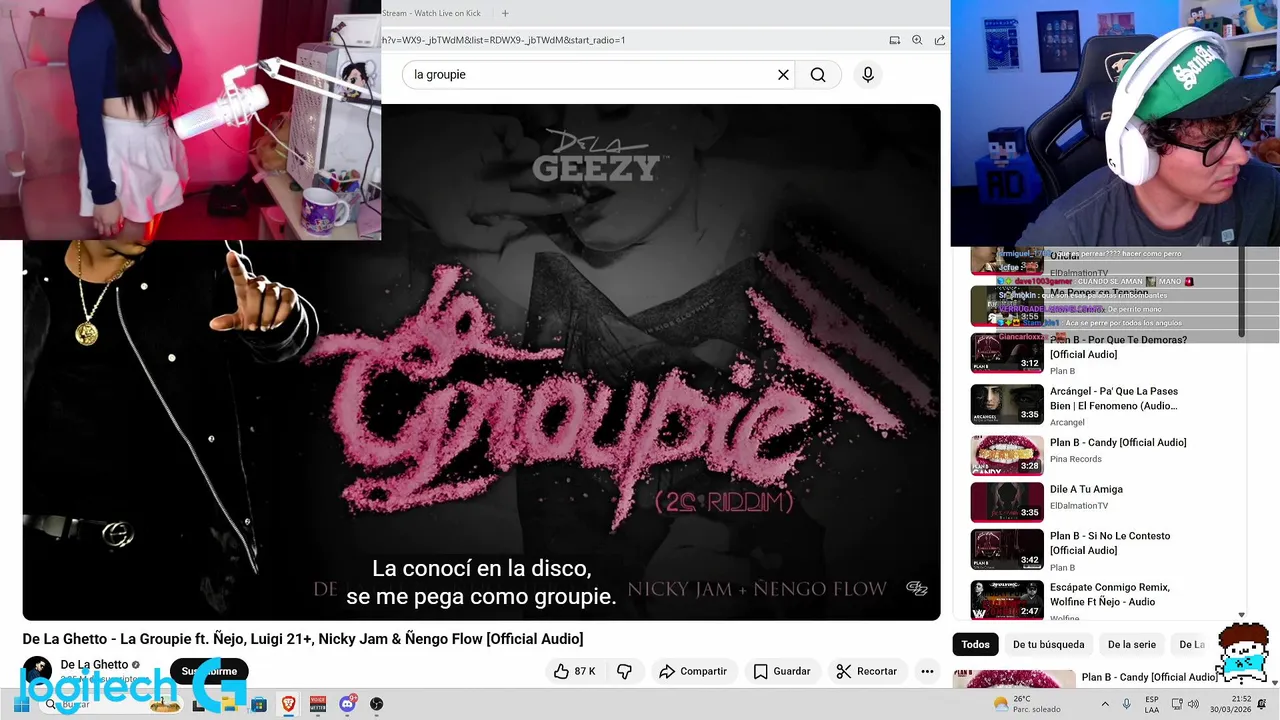Open Escápate Conmigo Remix thumbnail
The image size is (1280, 720).
[x=1007, y=600]
